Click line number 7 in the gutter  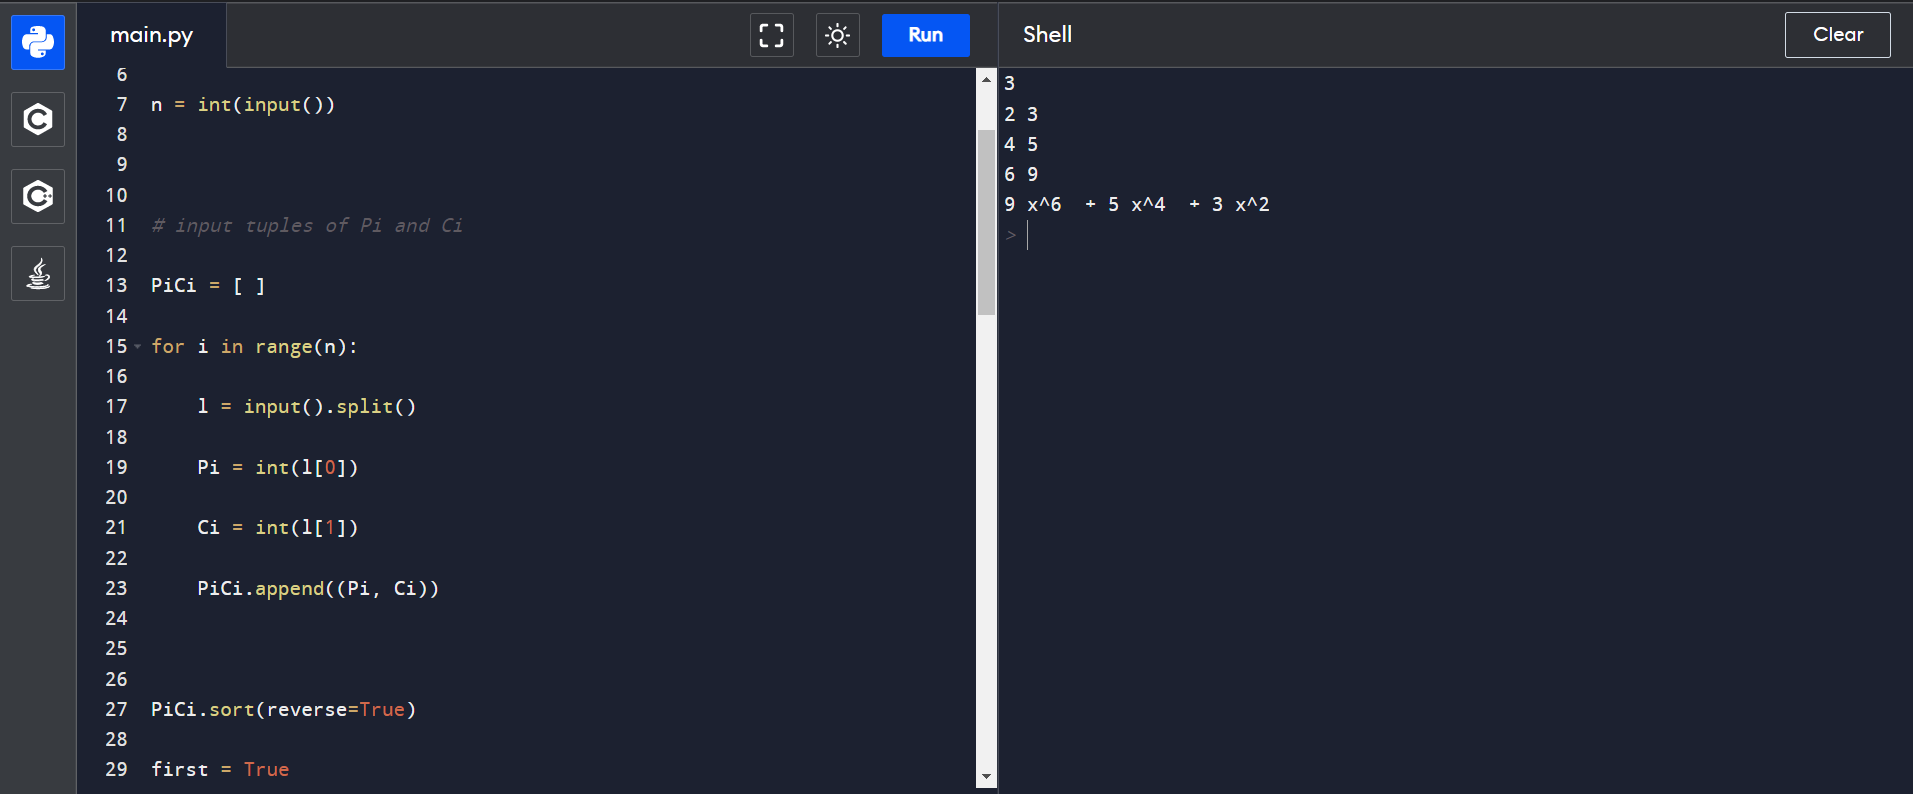click(x=122, y=105)
